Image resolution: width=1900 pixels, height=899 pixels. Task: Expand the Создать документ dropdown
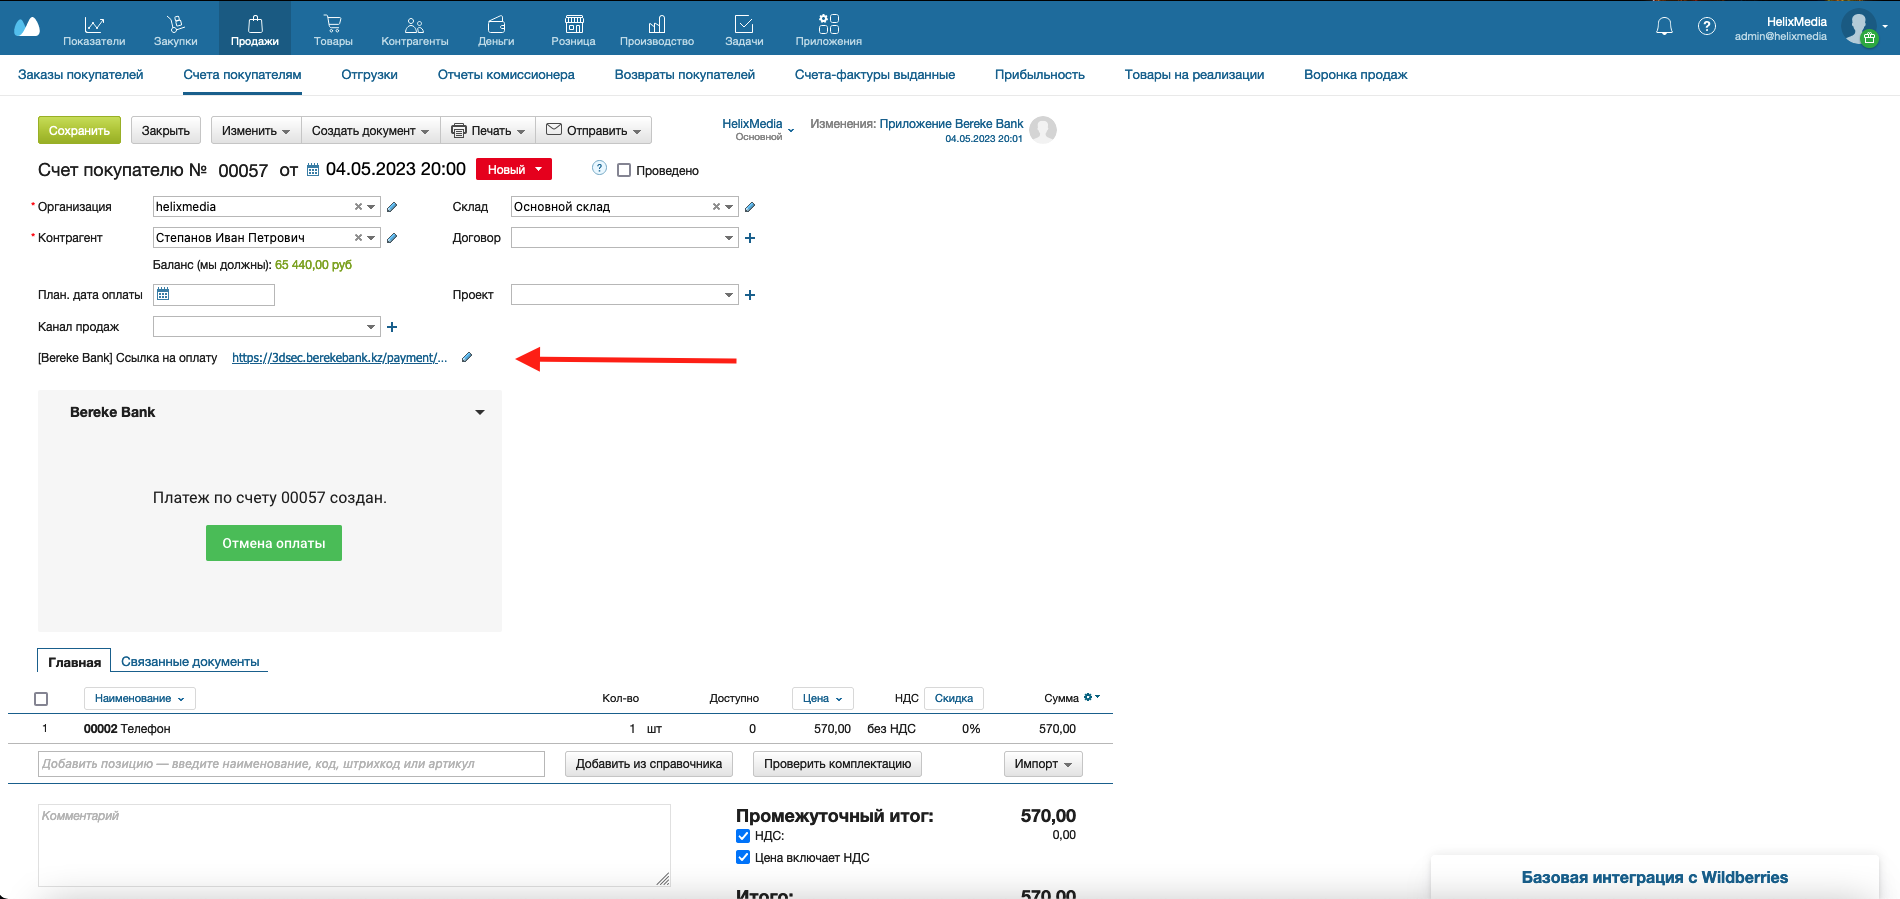pyautogui.click(x=370, y=131)
